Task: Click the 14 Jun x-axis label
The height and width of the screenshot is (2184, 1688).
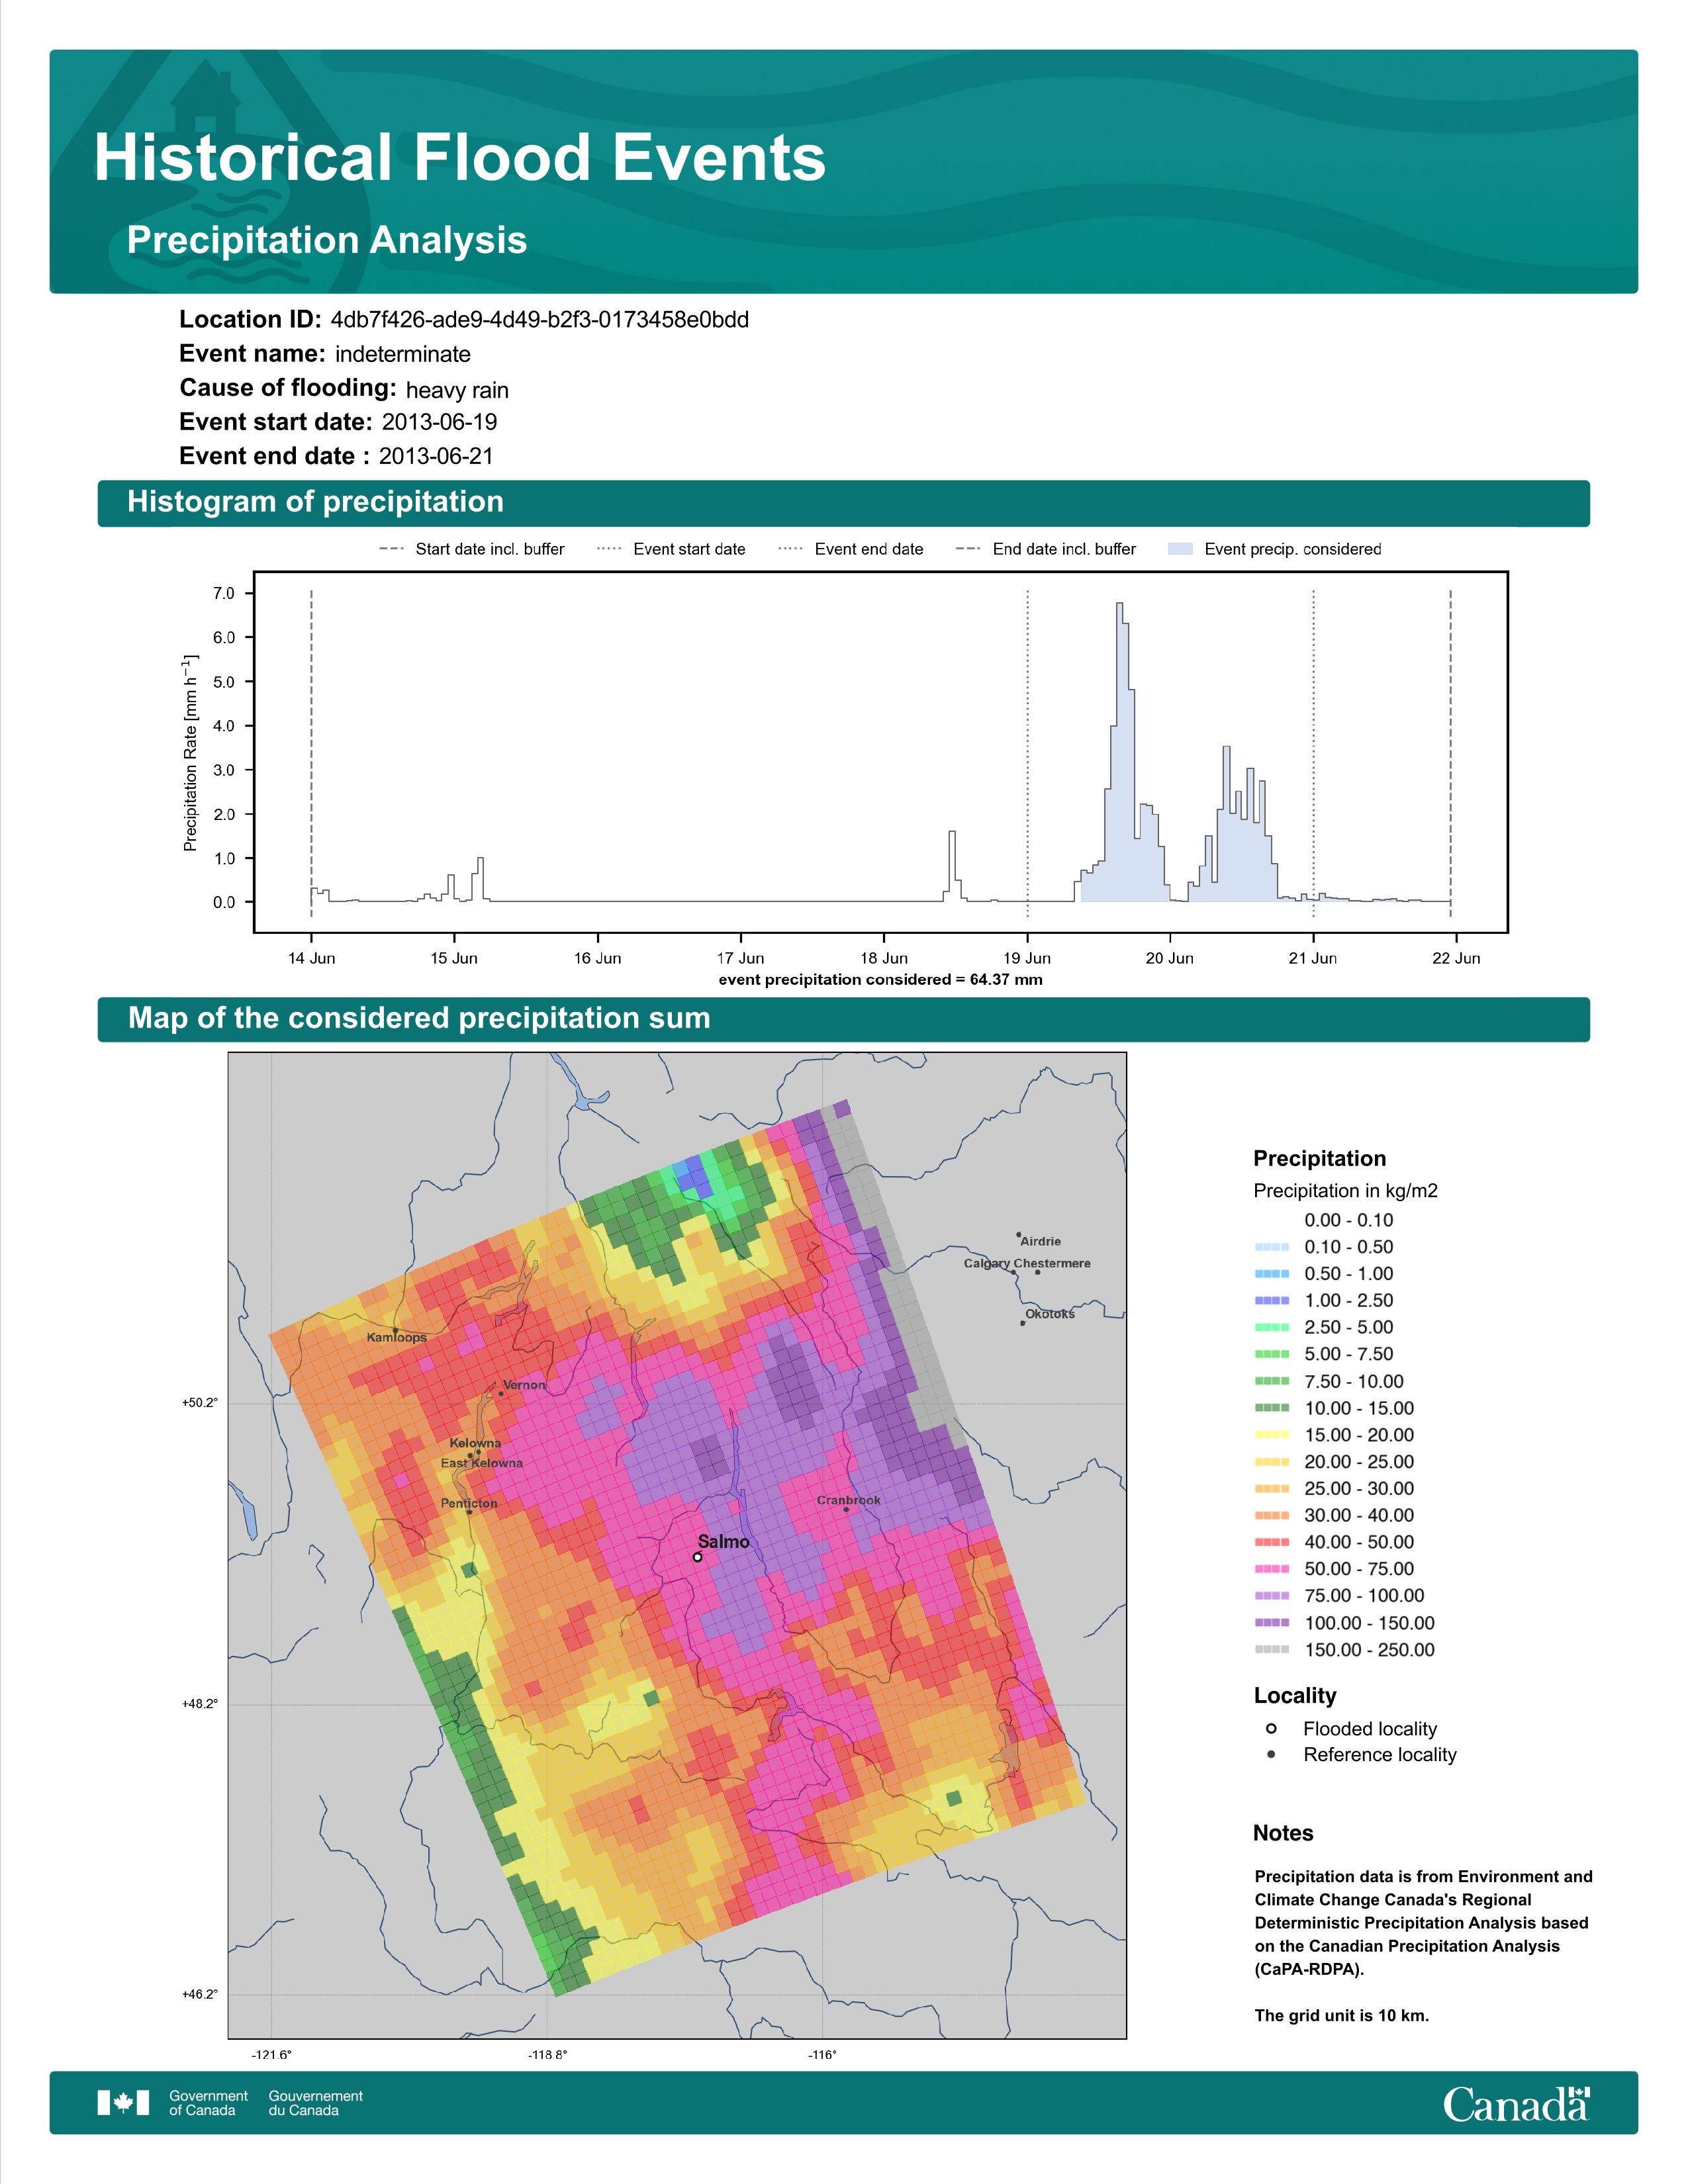Action: point(311,958)
